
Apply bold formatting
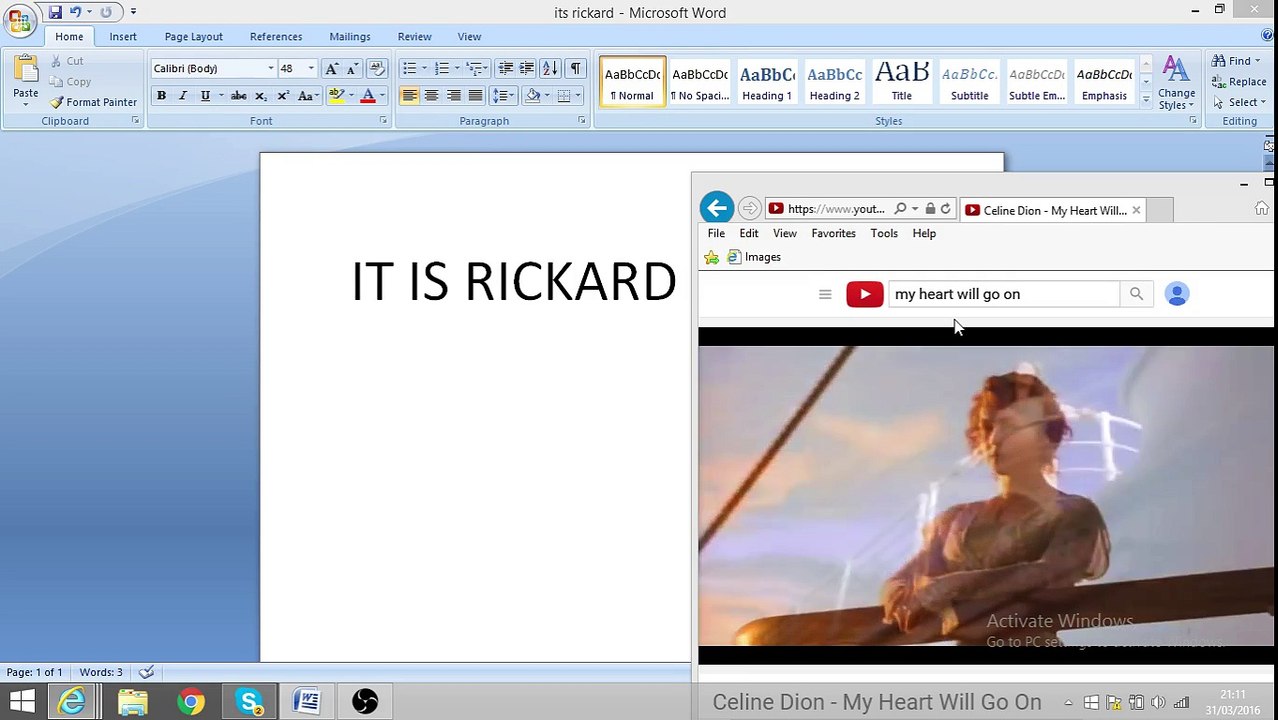[x=161, y=96]
